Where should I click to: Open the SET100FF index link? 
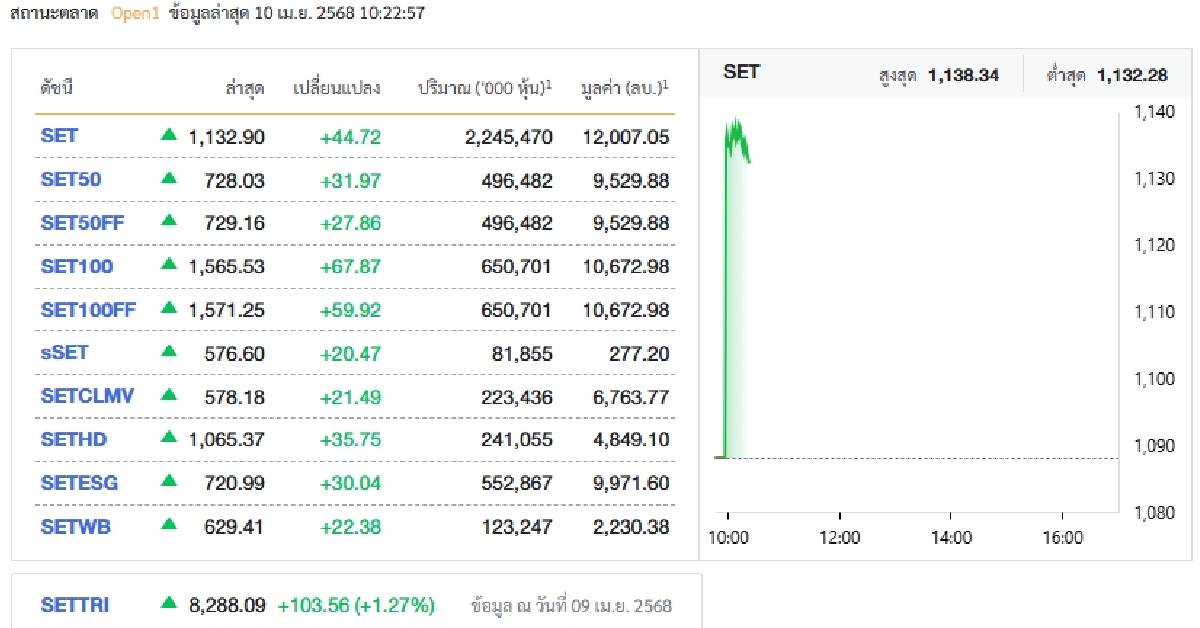coord(87,310)
